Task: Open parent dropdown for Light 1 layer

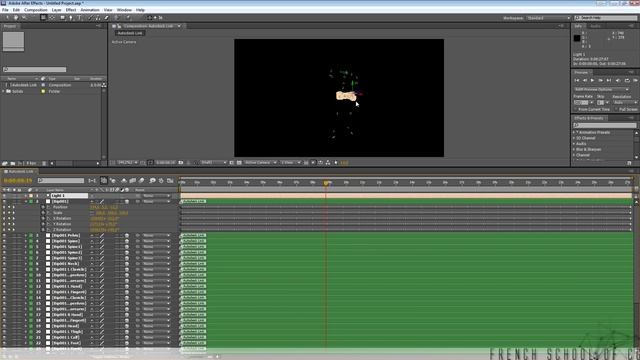Action: point(156,196)
